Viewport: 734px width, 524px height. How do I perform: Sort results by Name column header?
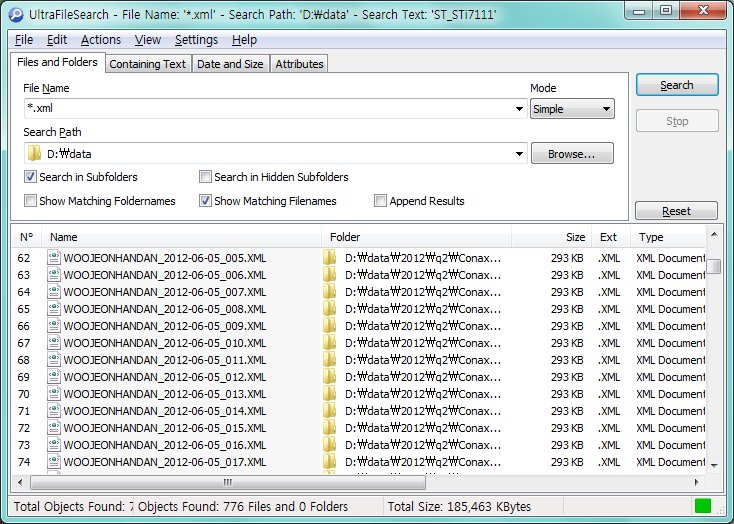(181, 237)
